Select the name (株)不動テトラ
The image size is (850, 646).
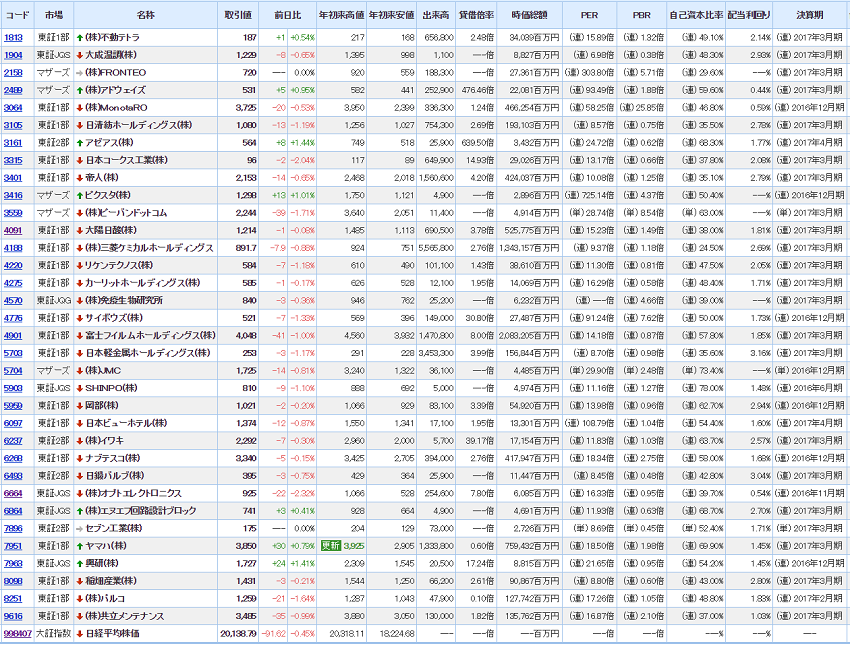pos(112,37)
